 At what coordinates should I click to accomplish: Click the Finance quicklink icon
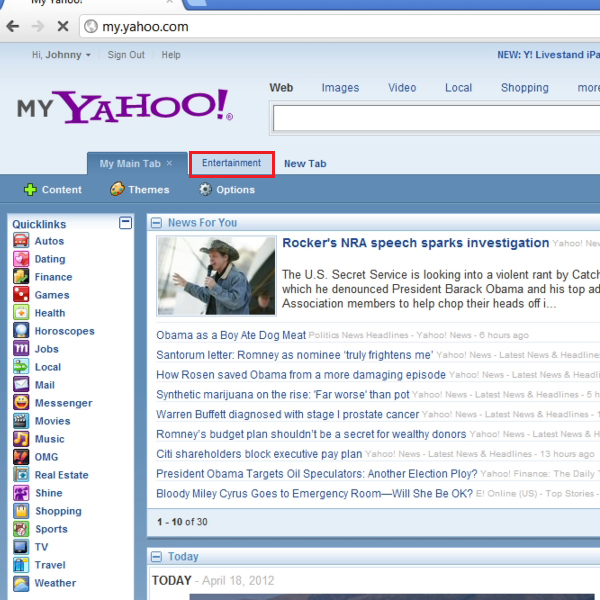(21, 277)
